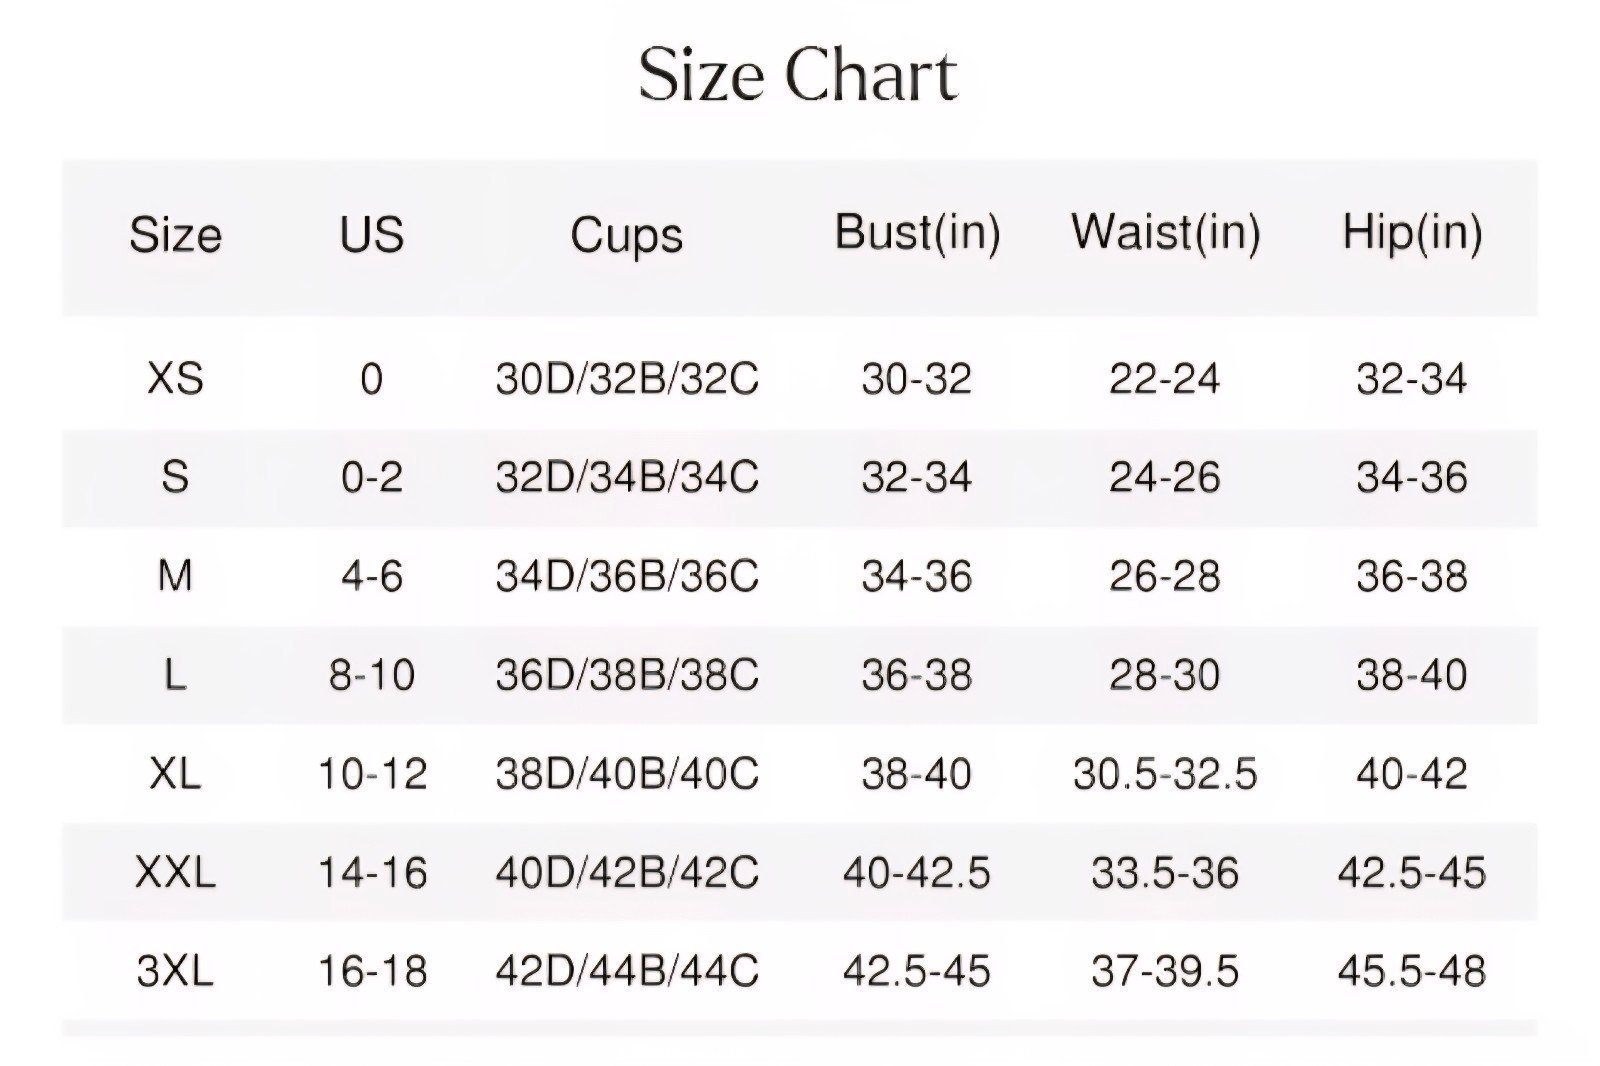
Task: Select the Size column header
Action: (x=175, y=235)
